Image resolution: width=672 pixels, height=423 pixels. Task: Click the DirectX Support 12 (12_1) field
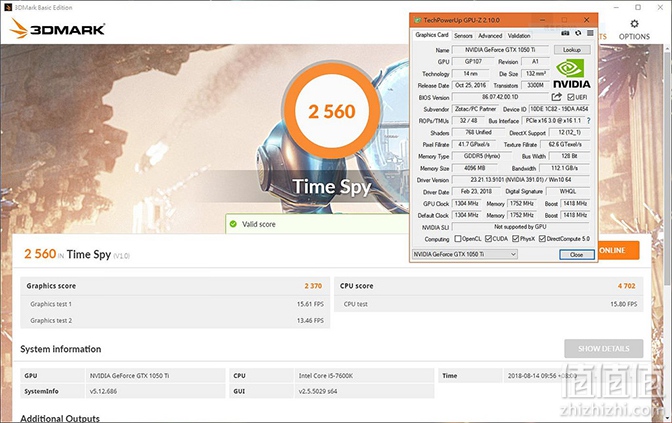(x=570, y=132)
